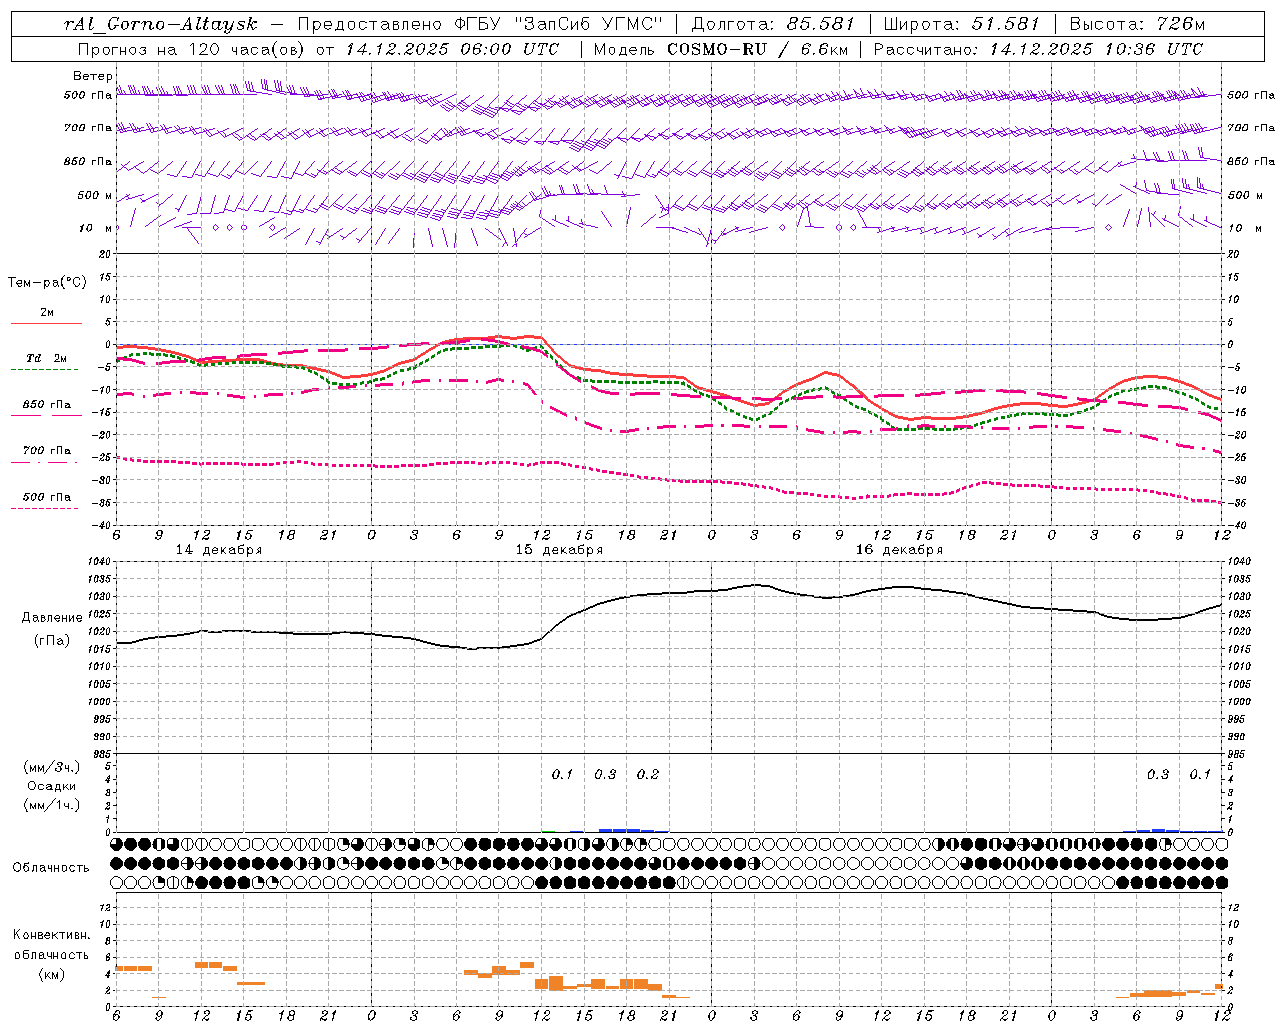1280x1024 pixels.
Task: Click the solid red 2м legend line sample
Action: 46,324
